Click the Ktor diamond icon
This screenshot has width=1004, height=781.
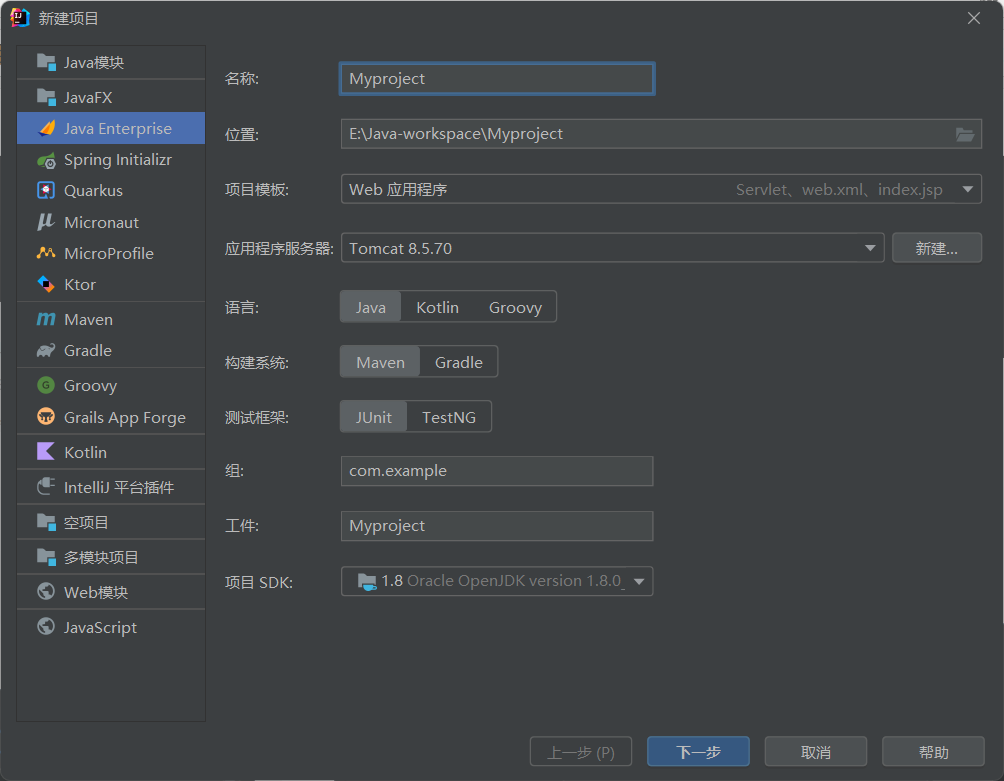(46, 284)
